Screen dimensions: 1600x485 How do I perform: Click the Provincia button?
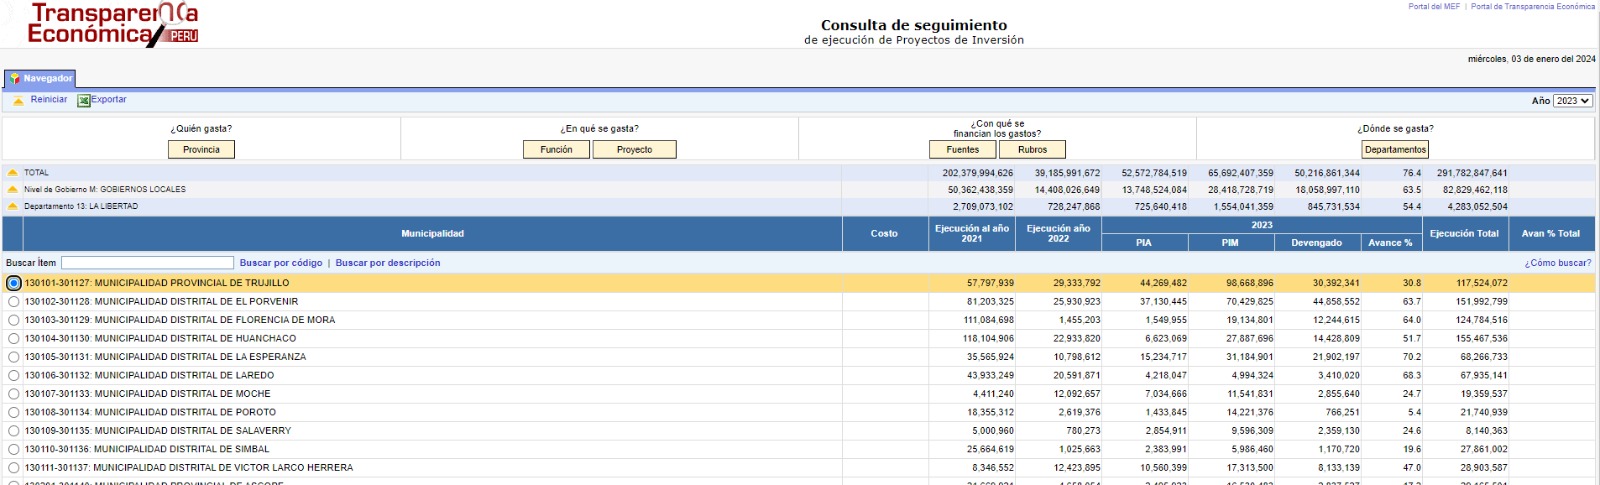click(201, 150)
